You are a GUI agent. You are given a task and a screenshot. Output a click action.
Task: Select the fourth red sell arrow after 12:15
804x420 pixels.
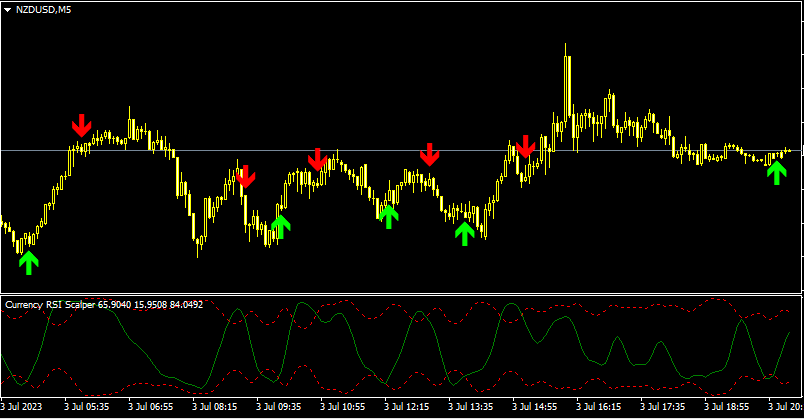pos(429,154)
